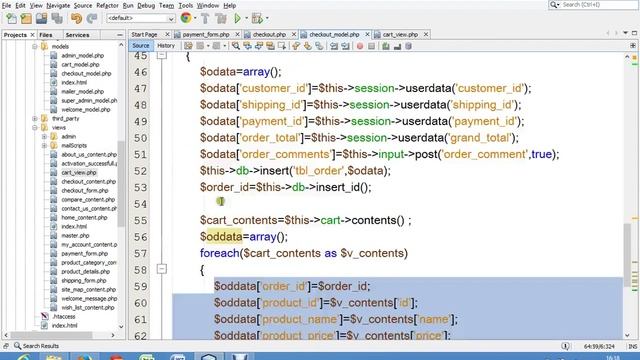This screenshot has width=640, height=360.
Task: Click Next Bookmark icon
Action: pos(307,46)
